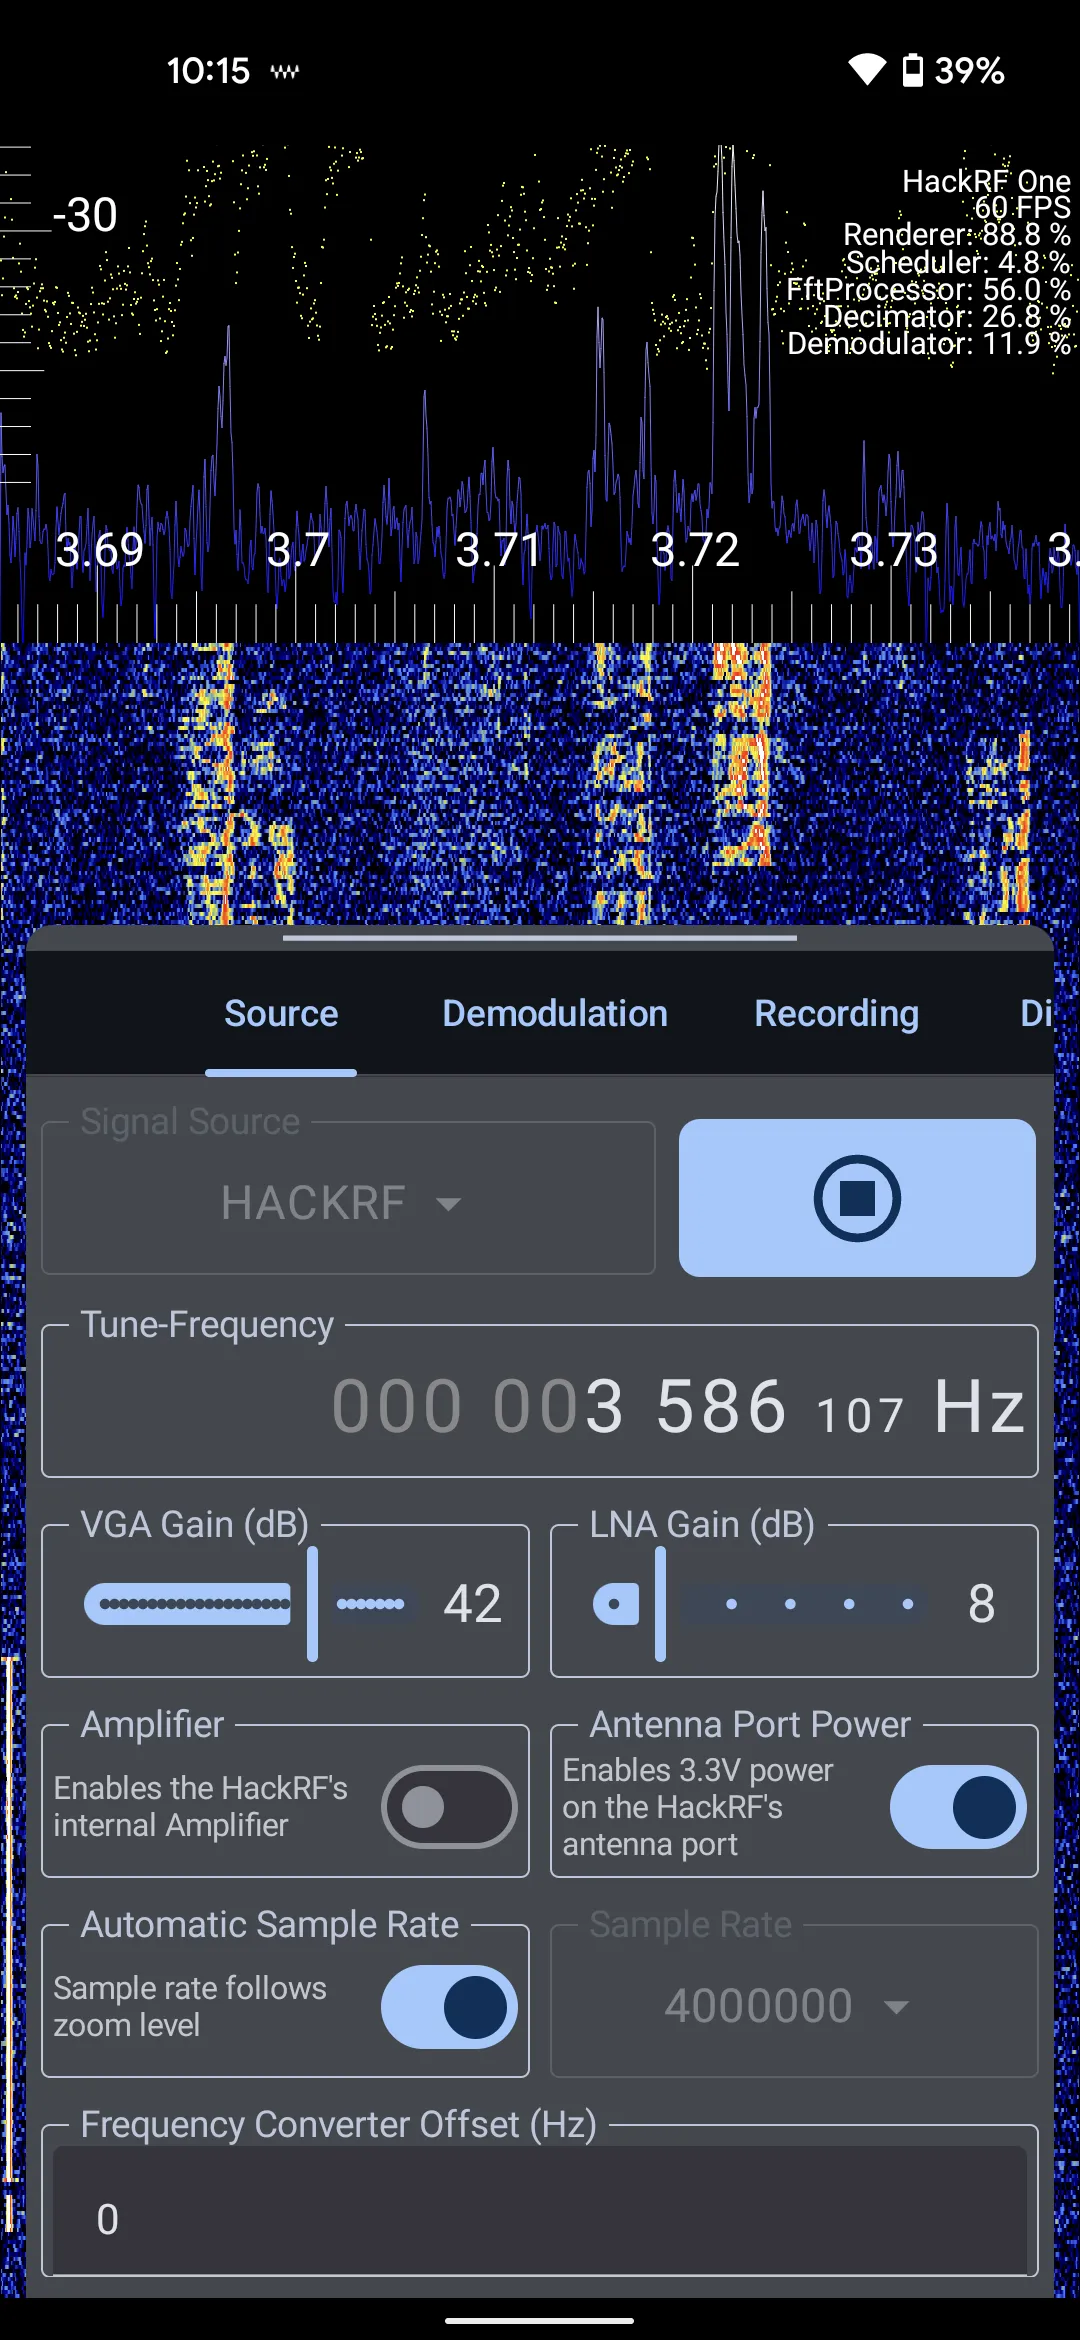The image size is (1080, 2340).
Task: Click the LNA Gain slider thumb
Action: click(x=660, y=1603)
